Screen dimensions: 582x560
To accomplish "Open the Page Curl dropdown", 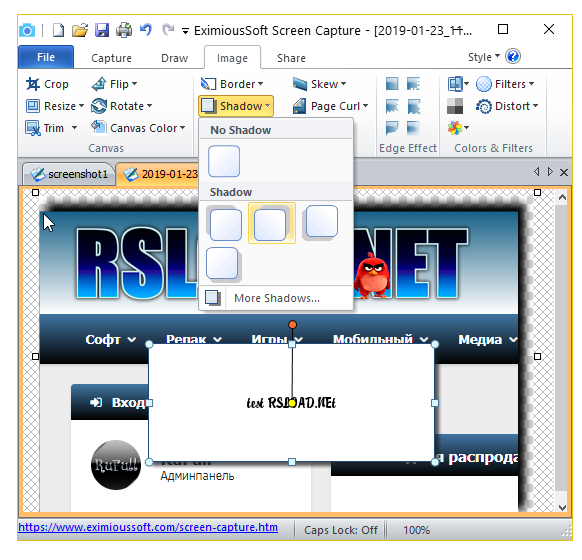I will pos(330,106).
